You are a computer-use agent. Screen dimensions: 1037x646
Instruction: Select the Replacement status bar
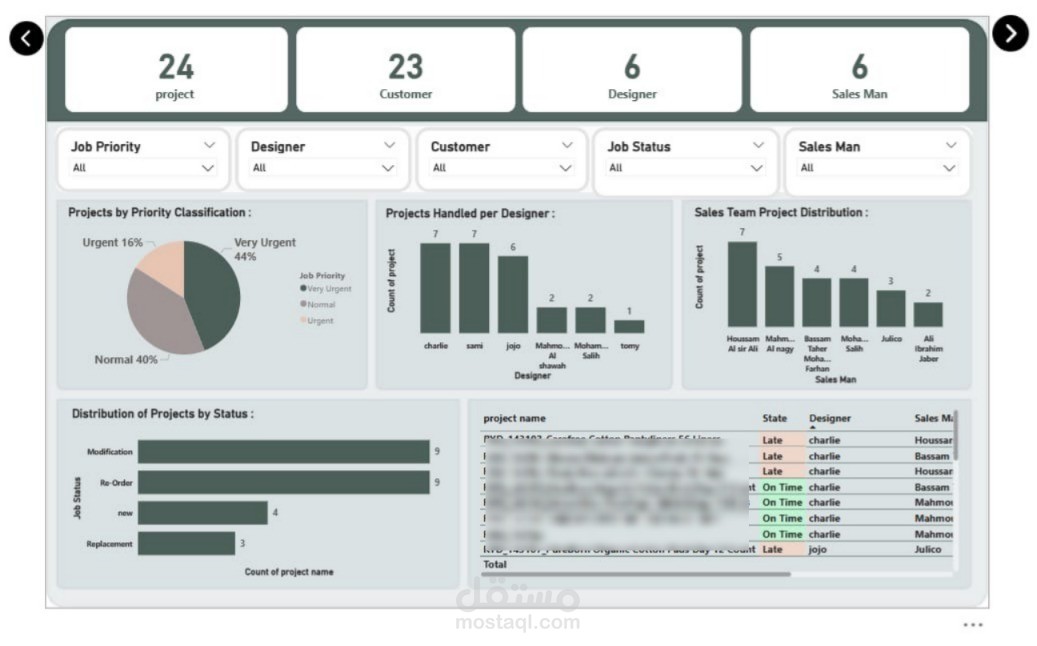tap(187, 544)
